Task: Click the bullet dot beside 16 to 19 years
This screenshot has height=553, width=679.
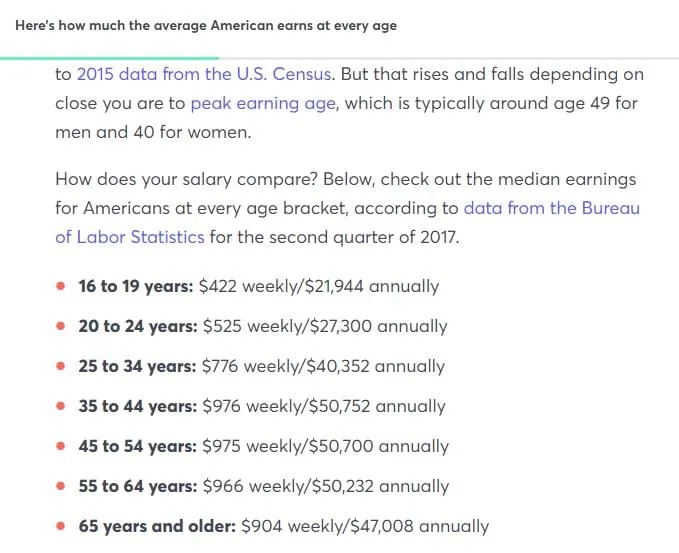Action: 61,286
